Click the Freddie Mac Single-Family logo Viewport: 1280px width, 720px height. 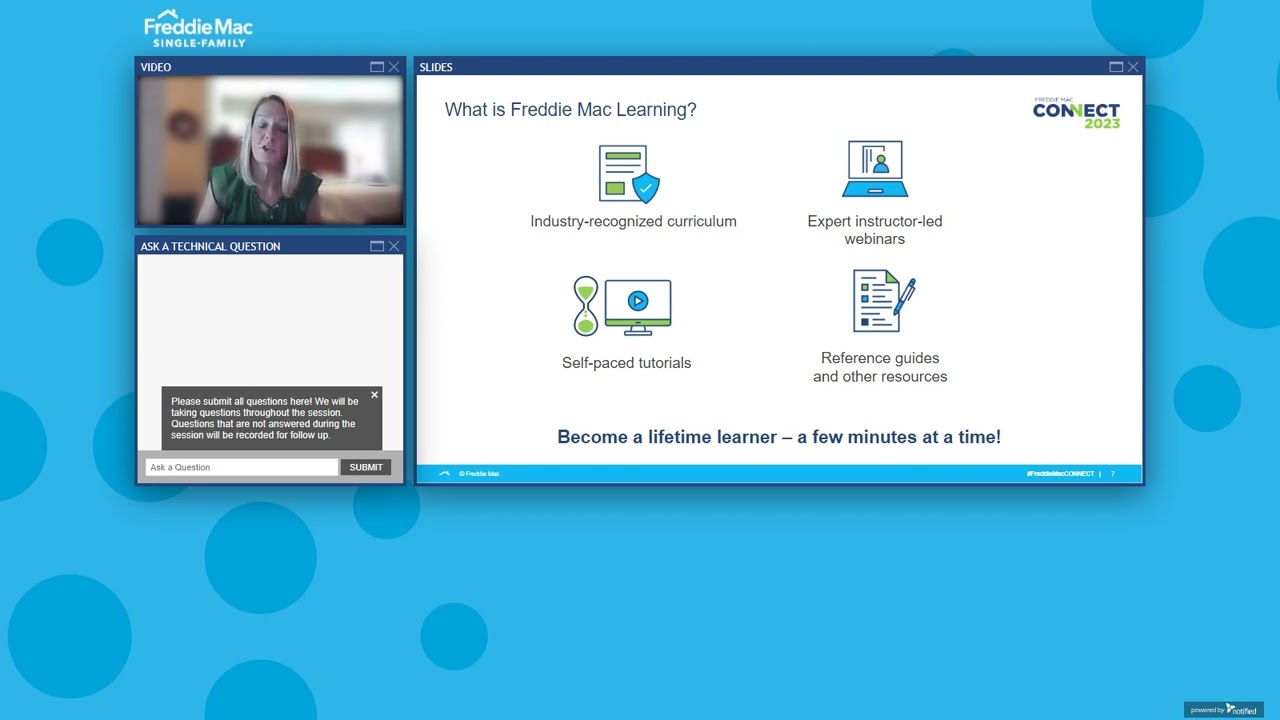coord(198,29)
